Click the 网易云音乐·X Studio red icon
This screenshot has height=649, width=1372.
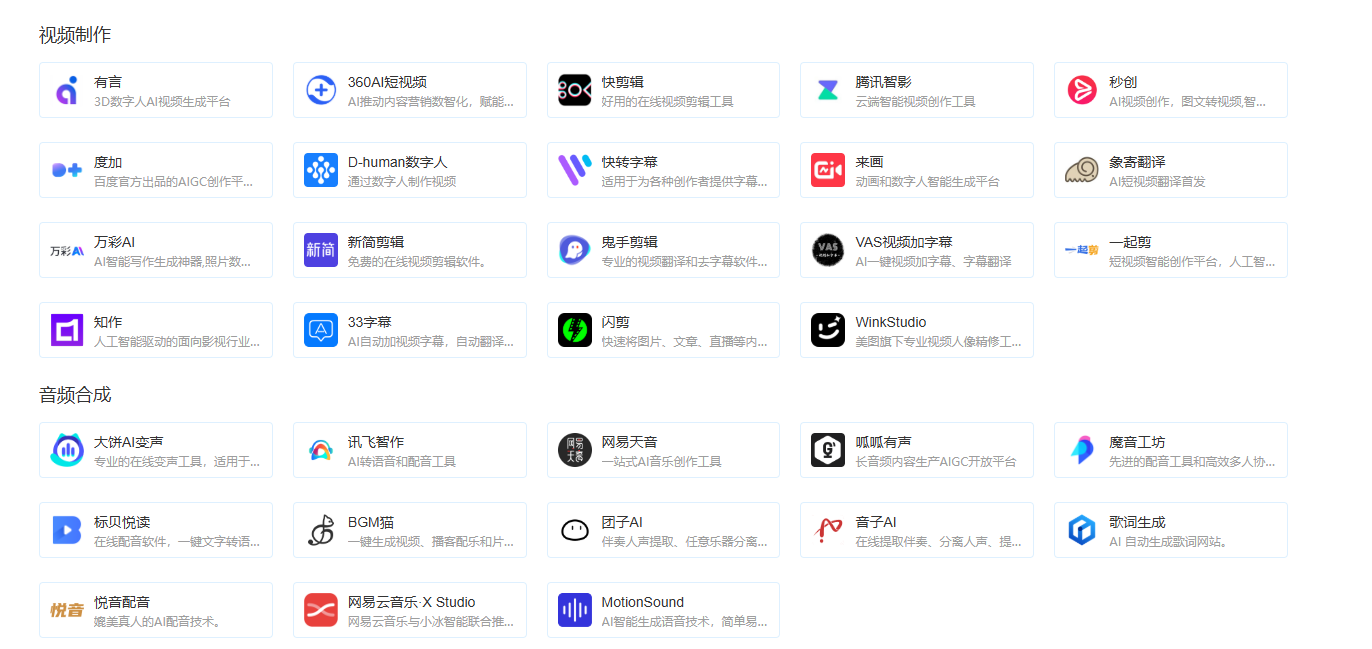pyautogui.click(x=321, y=610)
